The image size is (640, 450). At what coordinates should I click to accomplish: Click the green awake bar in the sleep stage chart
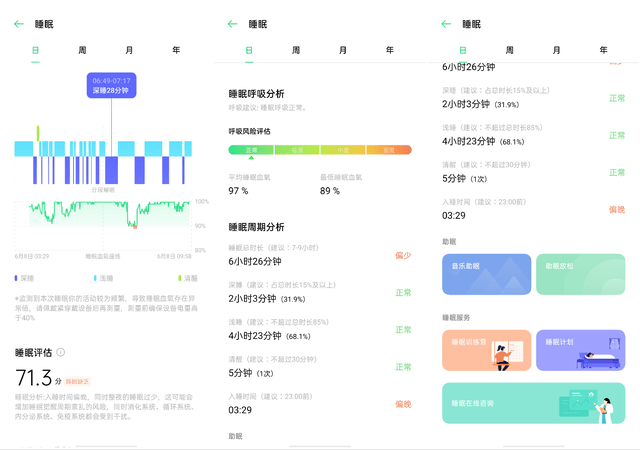click(x=38, y=134)
